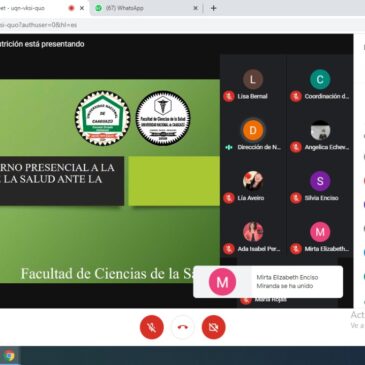Click muted mic icon beside Angelica Echev...
This screenshot has width=365, height=365.
click(x=295, y=147)
